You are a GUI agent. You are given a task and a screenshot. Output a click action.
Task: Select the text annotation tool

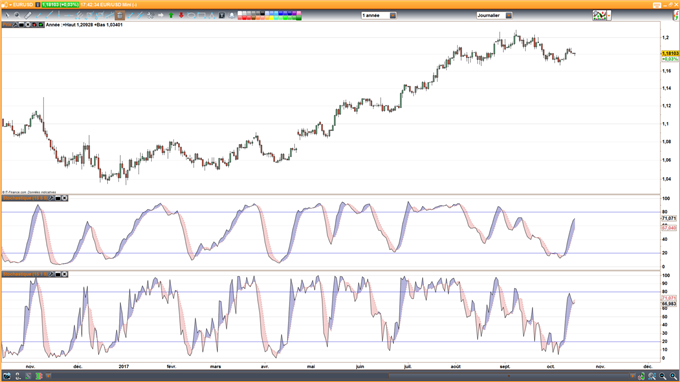[222, 15]
